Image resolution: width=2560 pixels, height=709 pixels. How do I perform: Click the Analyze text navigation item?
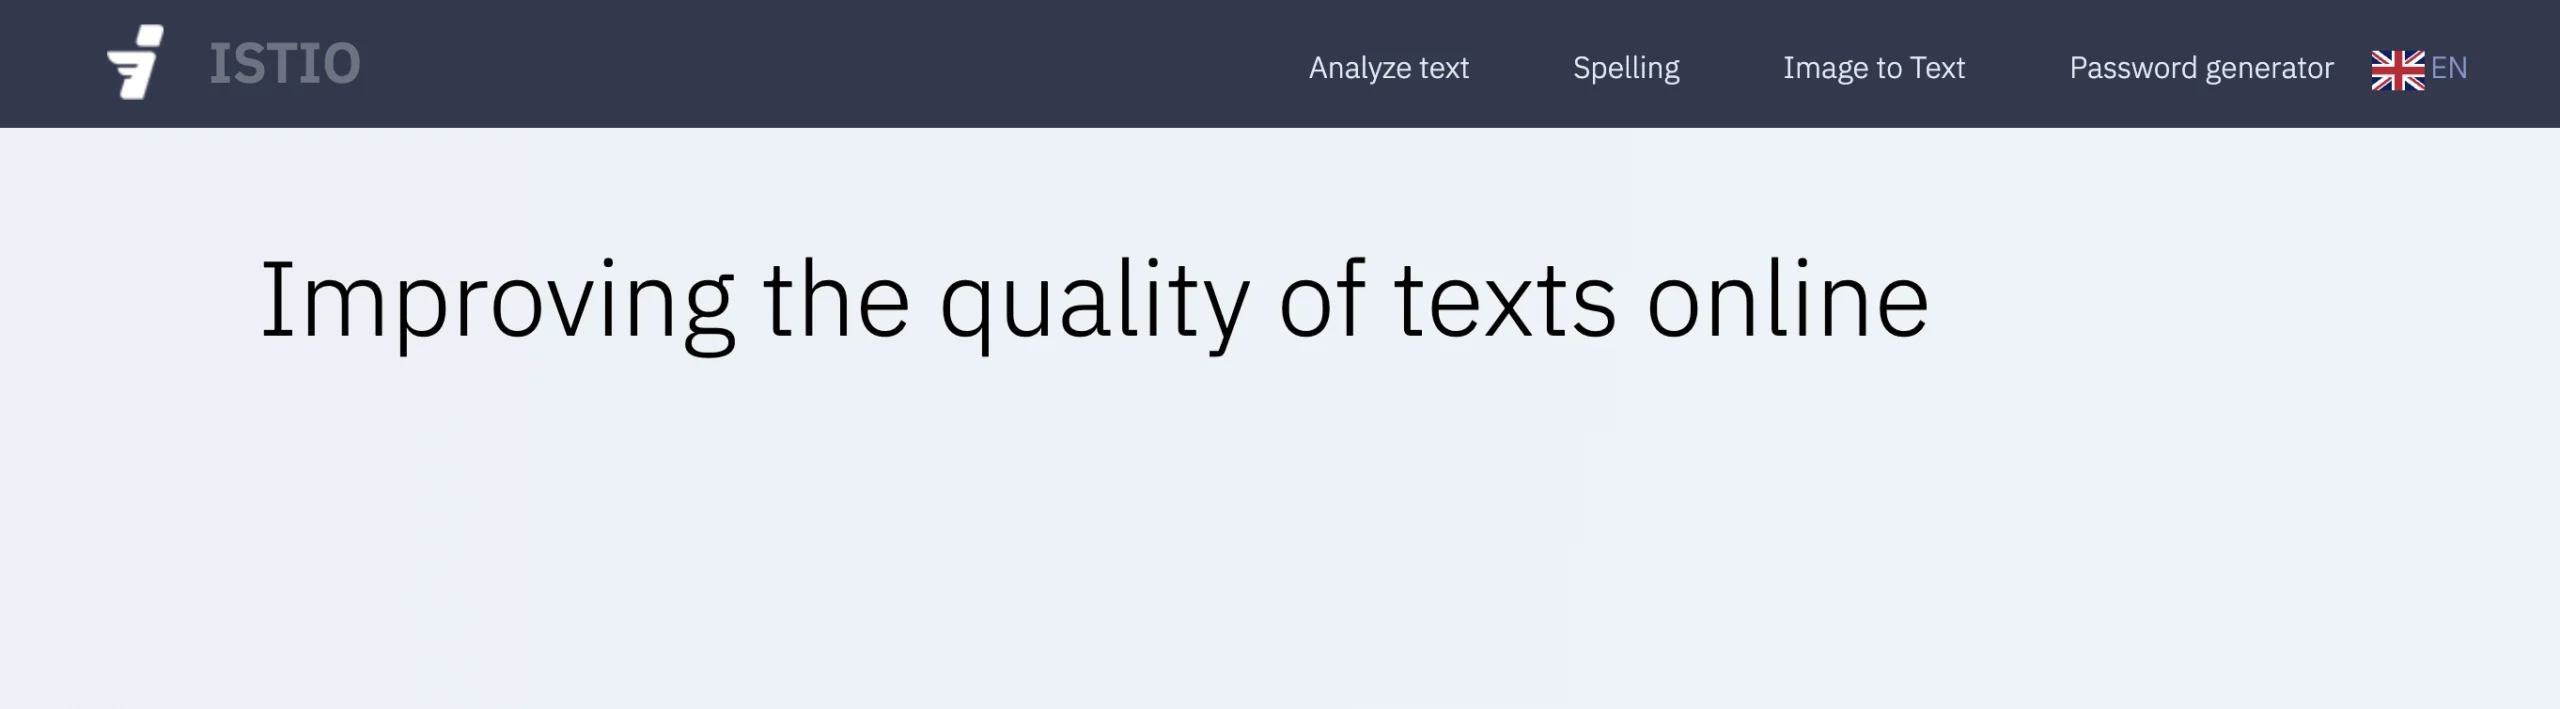pos(1389,68)
